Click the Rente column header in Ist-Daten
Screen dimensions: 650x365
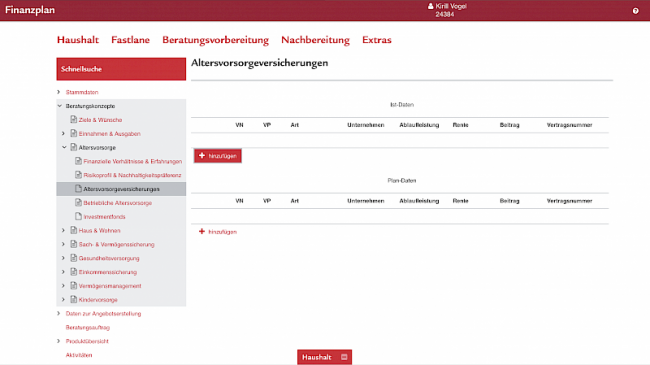coord(460,125)
